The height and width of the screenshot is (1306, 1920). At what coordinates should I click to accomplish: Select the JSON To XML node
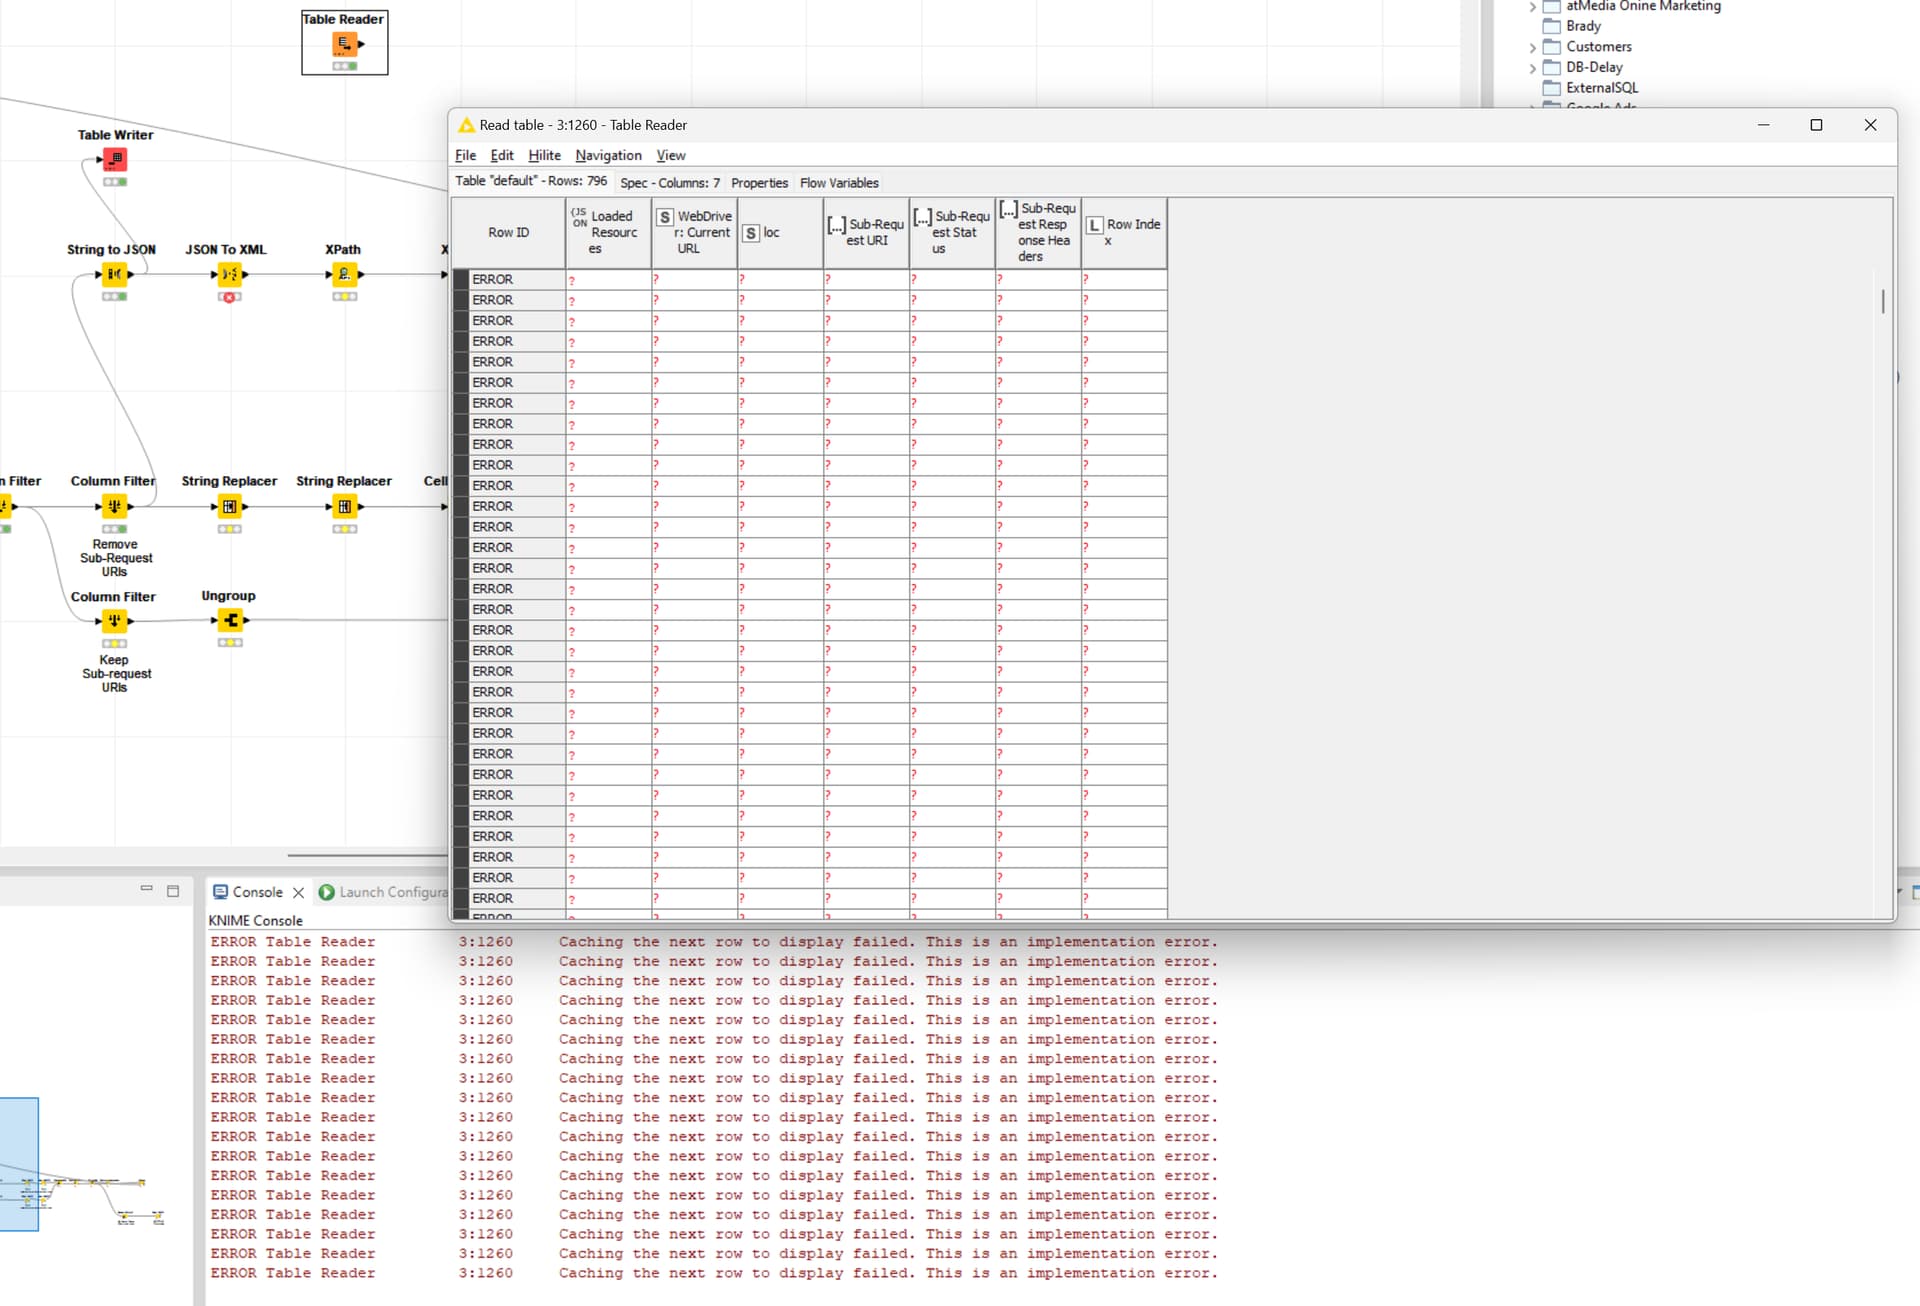pos(229,274)
